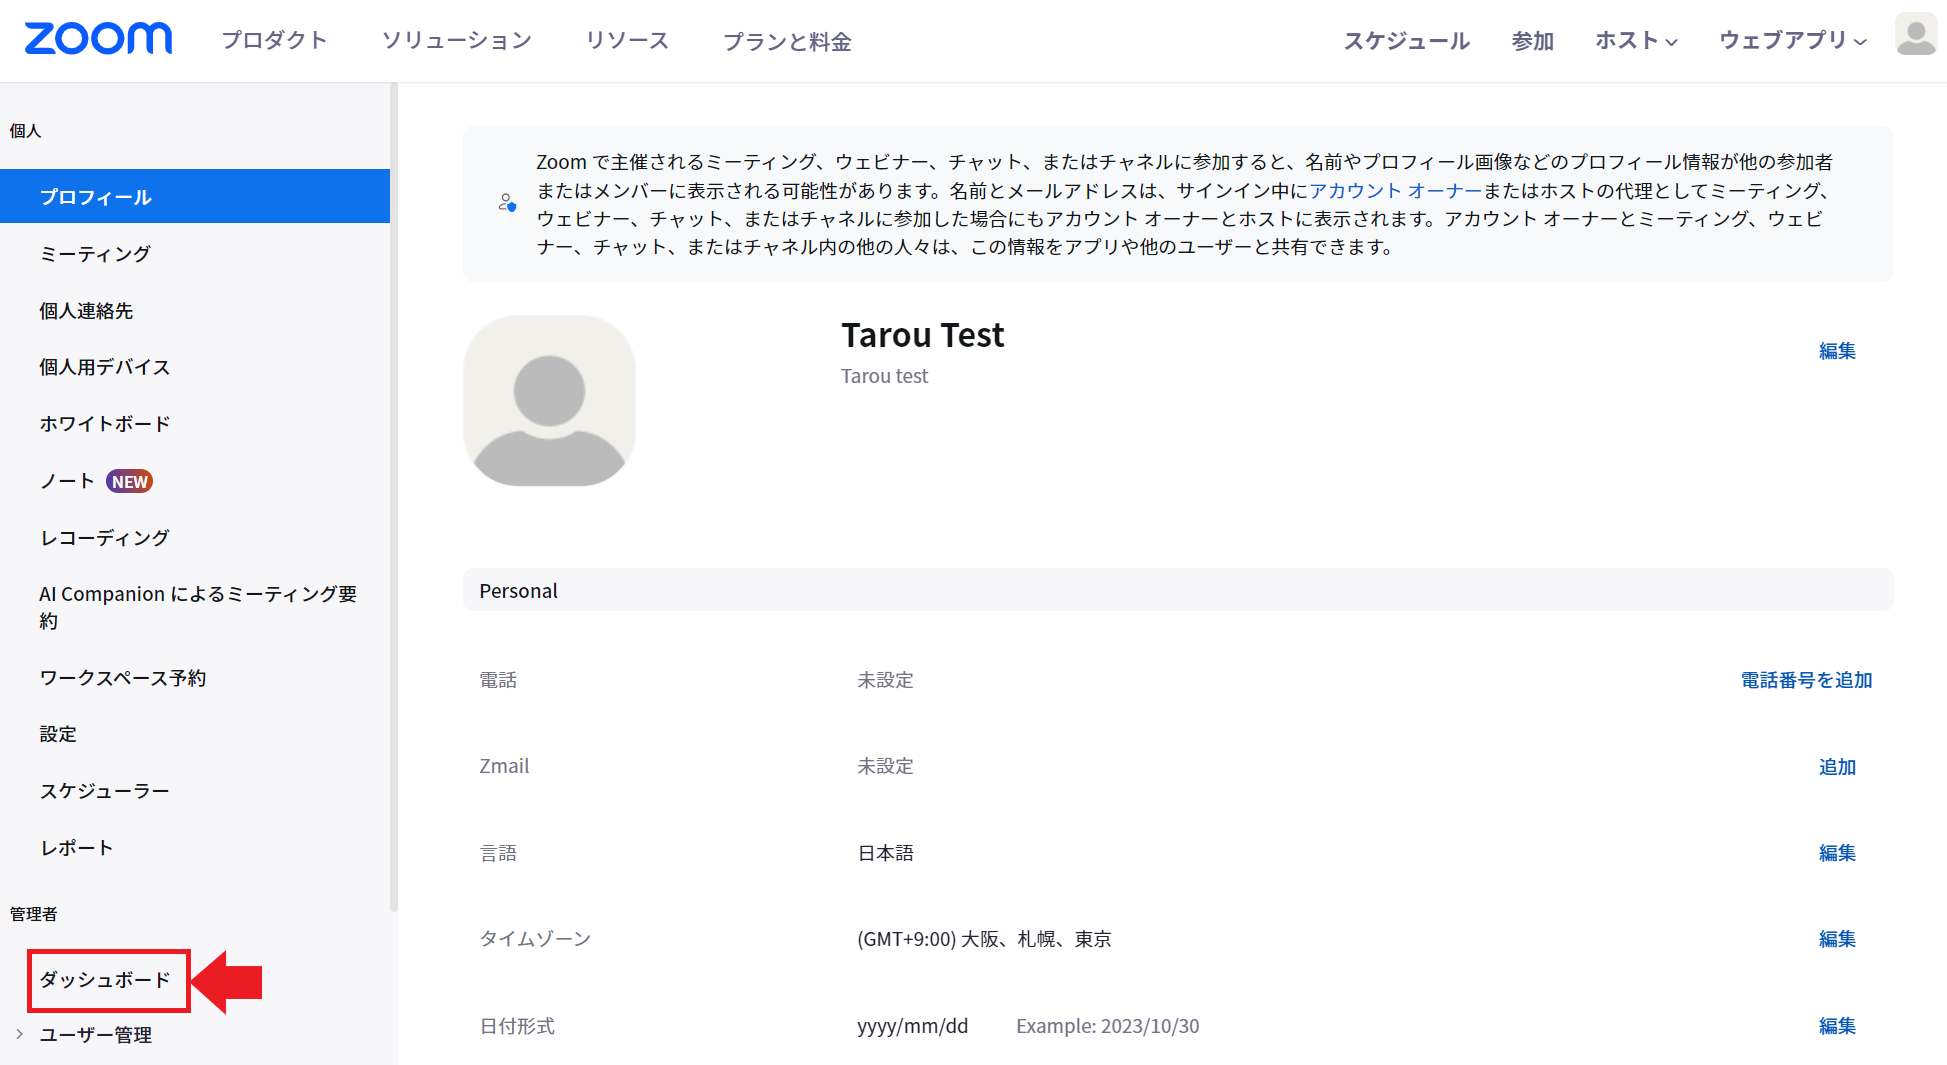This screenshot has width=1947, height=1065.
Task: Expand the ホスト dropdown
Action: 1636,40
